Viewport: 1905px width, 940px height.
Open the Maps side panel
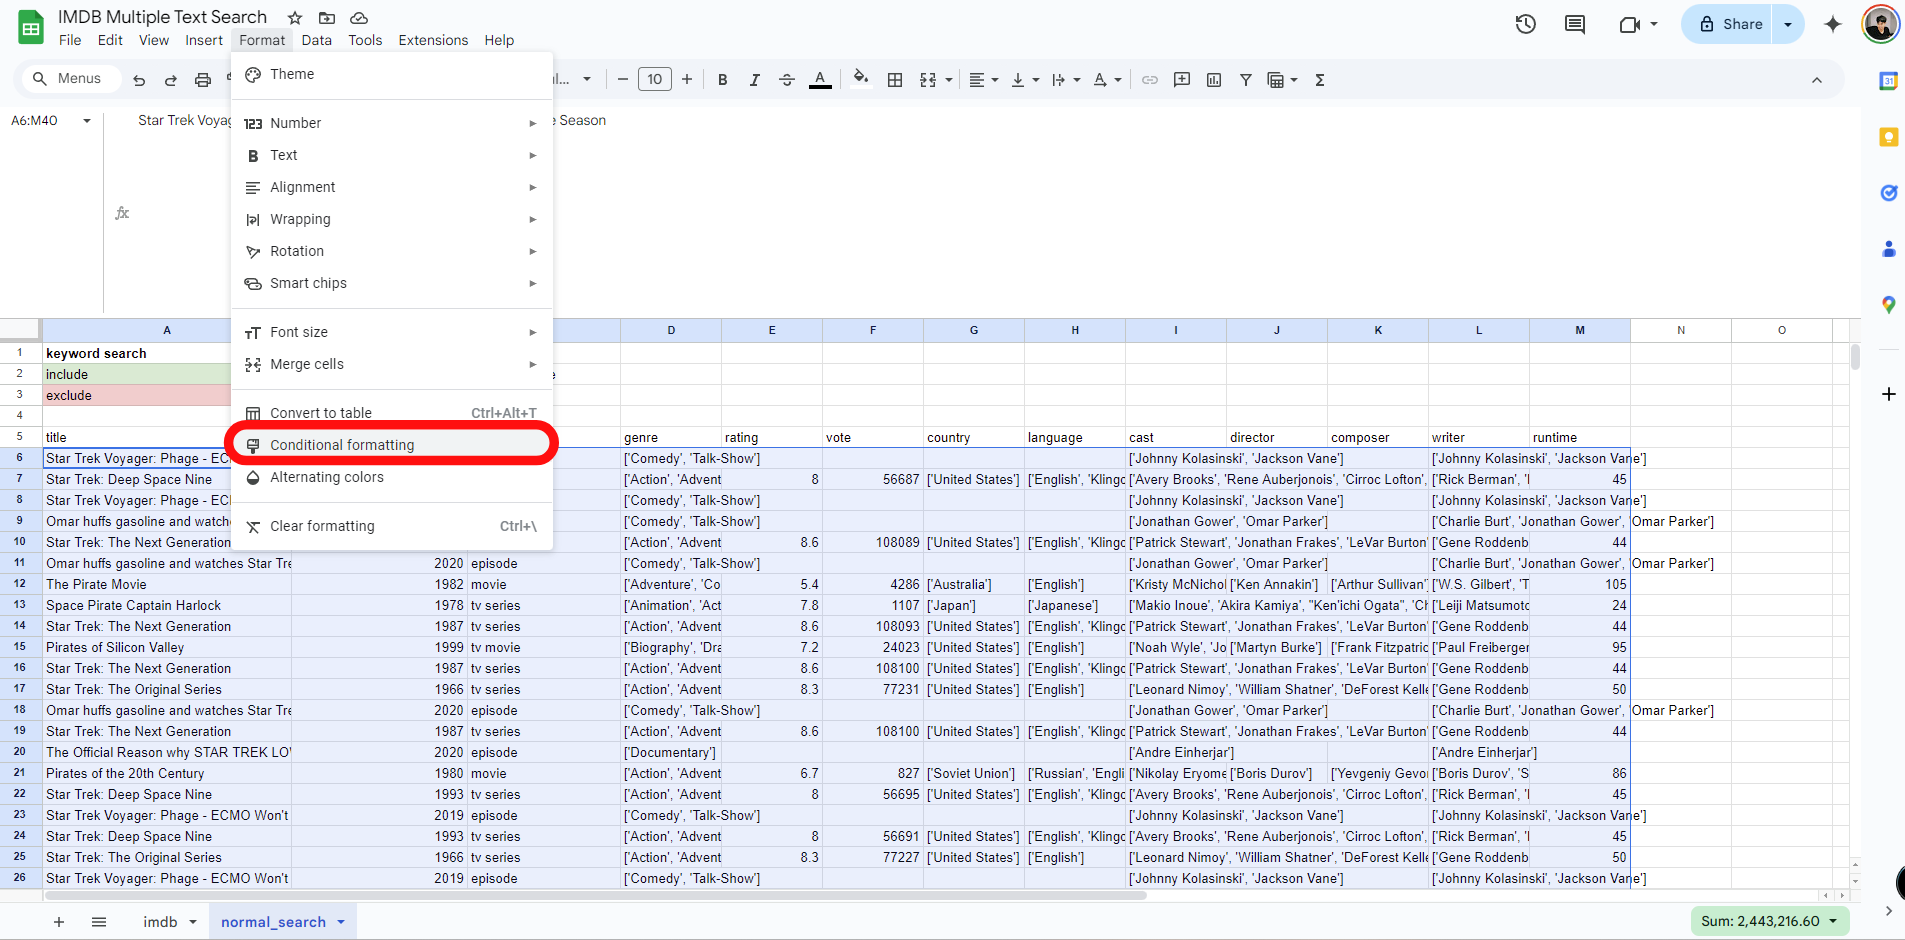pyautogui.click(x=1888, y=305)
